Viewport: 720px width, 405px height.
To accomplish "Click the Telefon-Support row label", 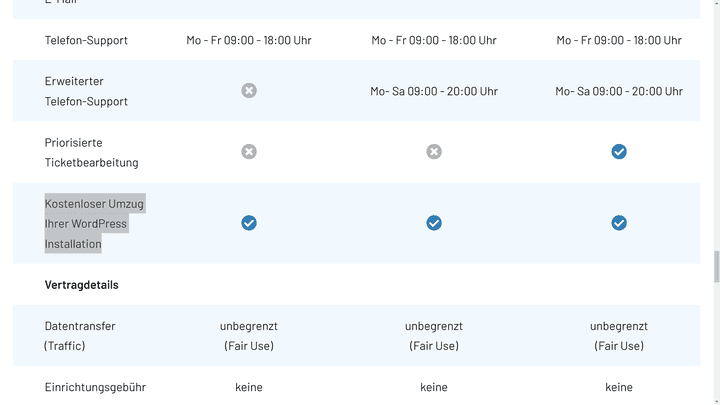I will 86,40.
